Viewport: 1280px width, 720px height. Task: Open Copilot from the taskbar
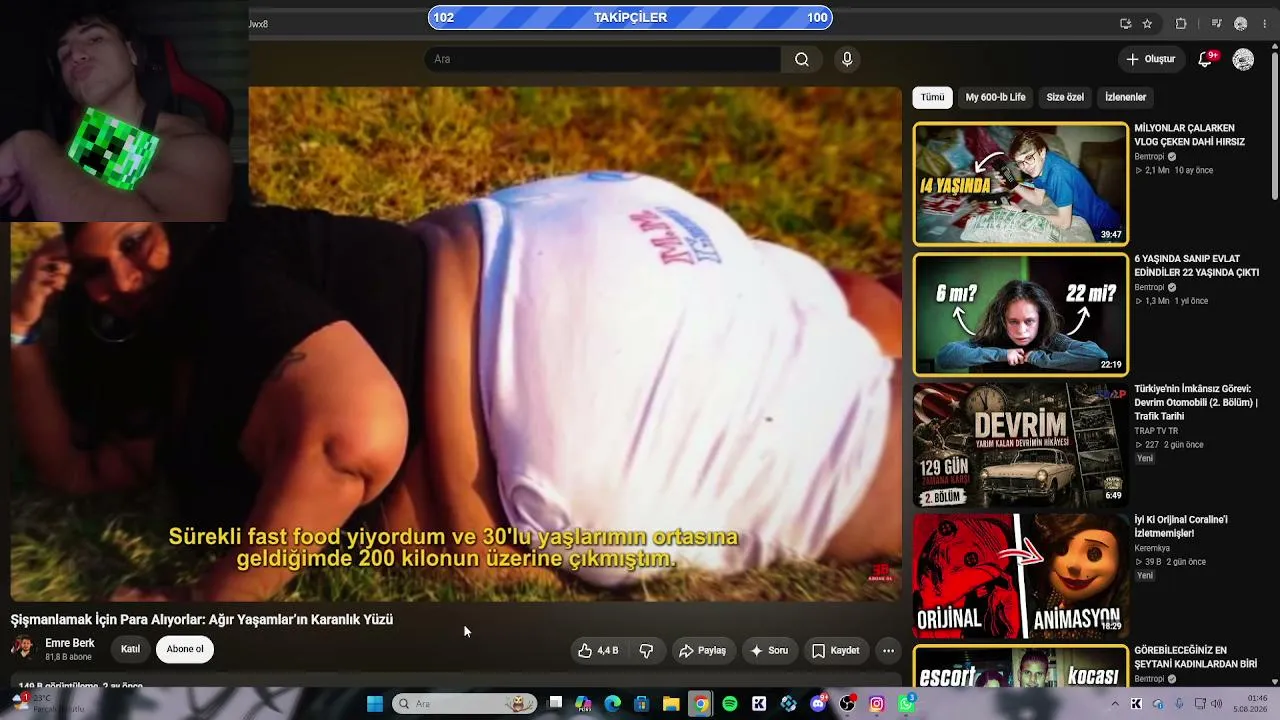click(583, 704)
